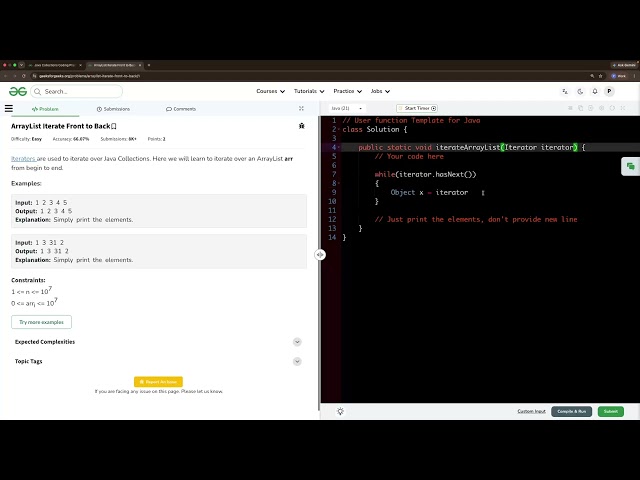640x480 pixels.
Task: Switch to the first browser tab
Action: pos(55,65)
